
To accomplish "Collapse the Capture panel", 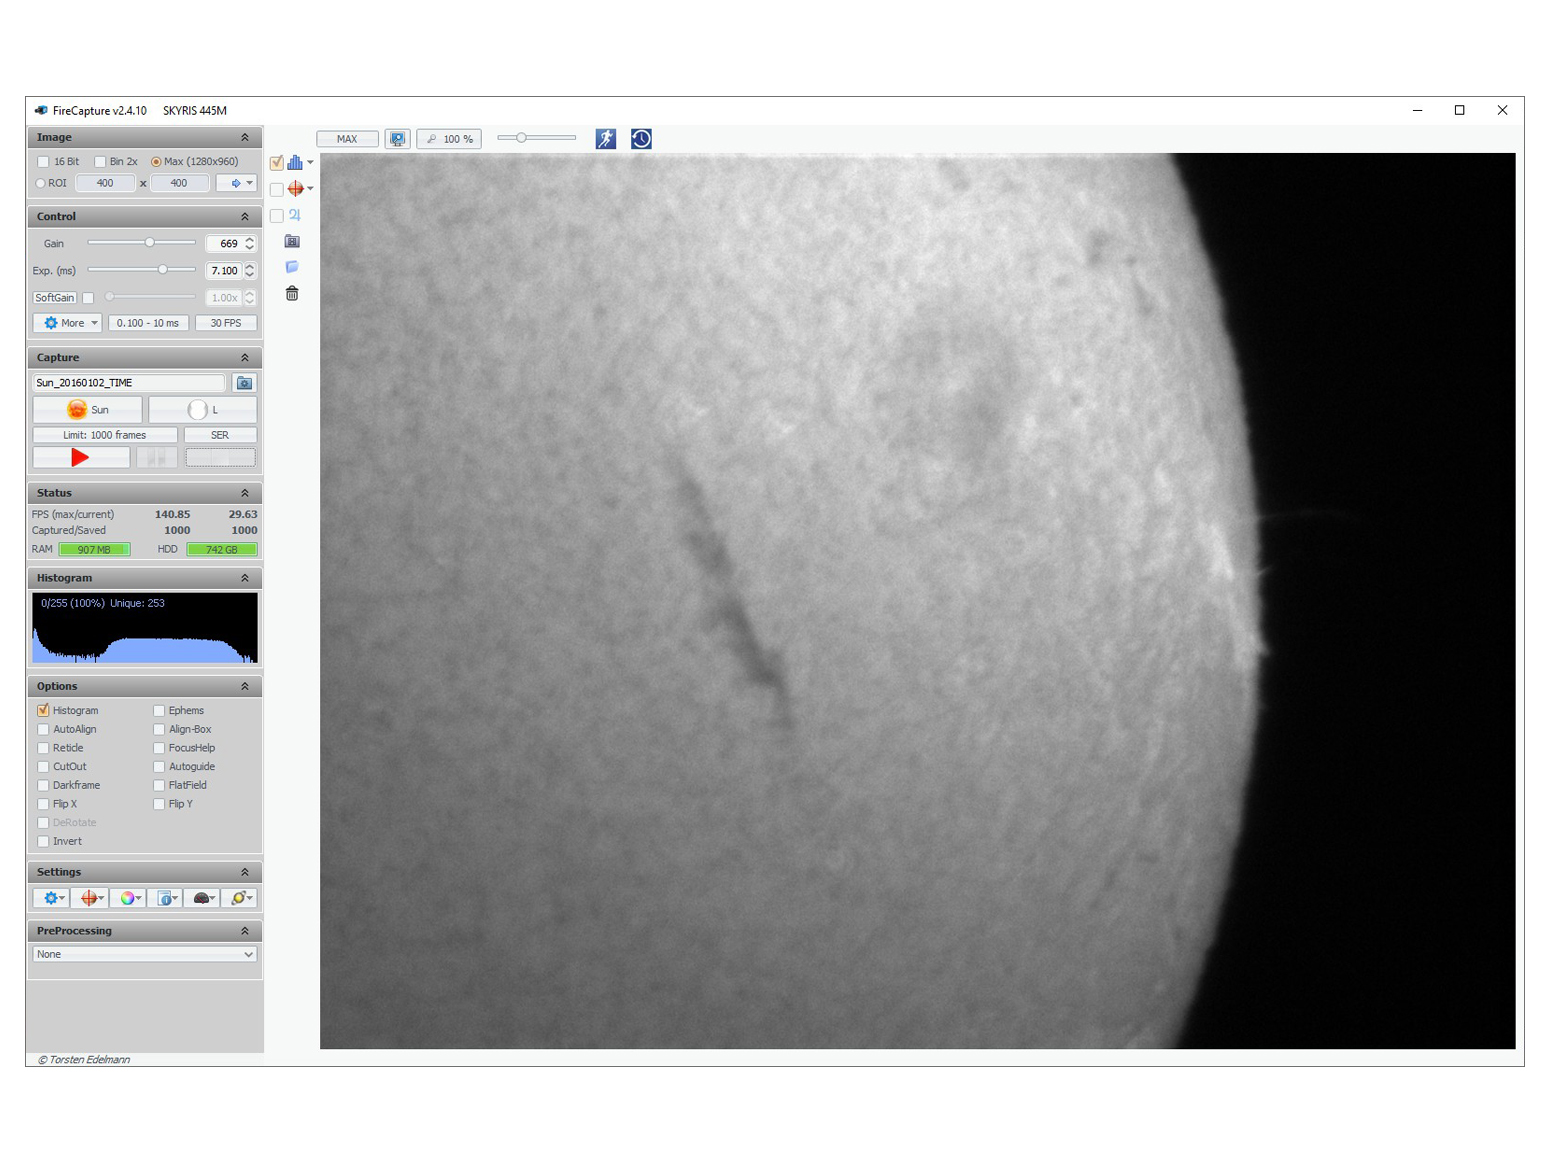I will pyautogui.click(x=245, y=357).
